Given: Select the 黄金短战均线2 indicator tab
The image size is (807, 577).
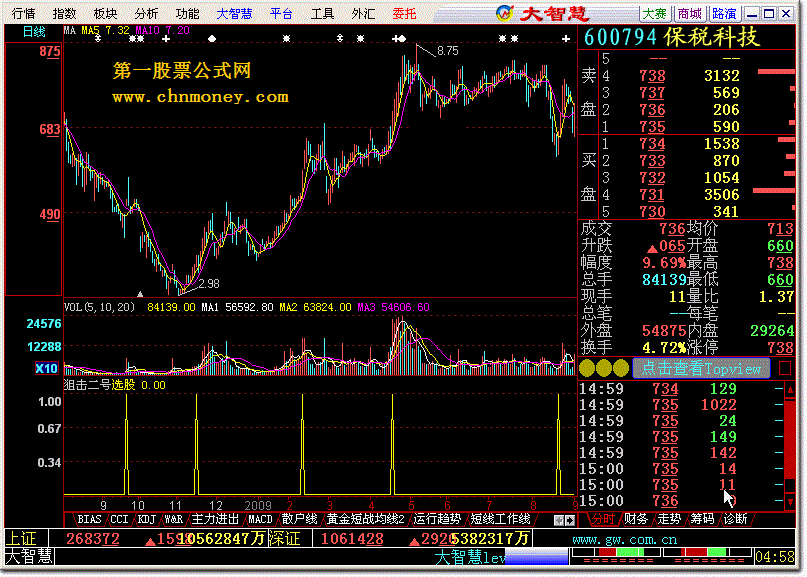Looking at the screenshot, I should tap(365, 519).
